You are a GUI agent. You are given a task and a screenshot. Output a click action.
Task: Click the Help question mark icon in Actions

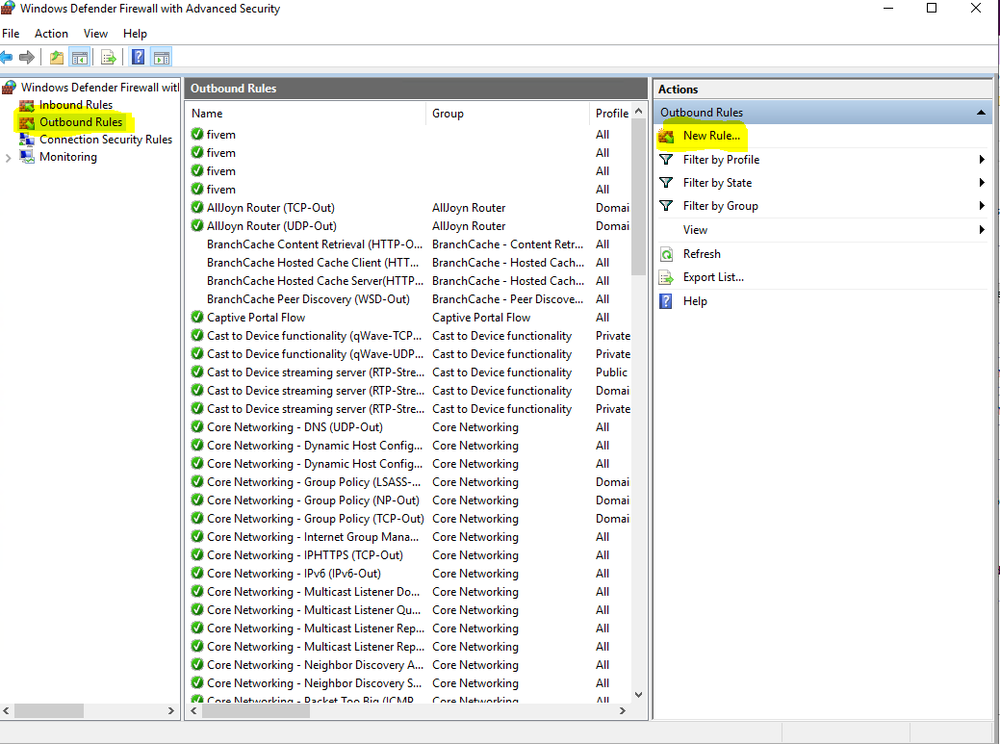click(x=666, y=301)
